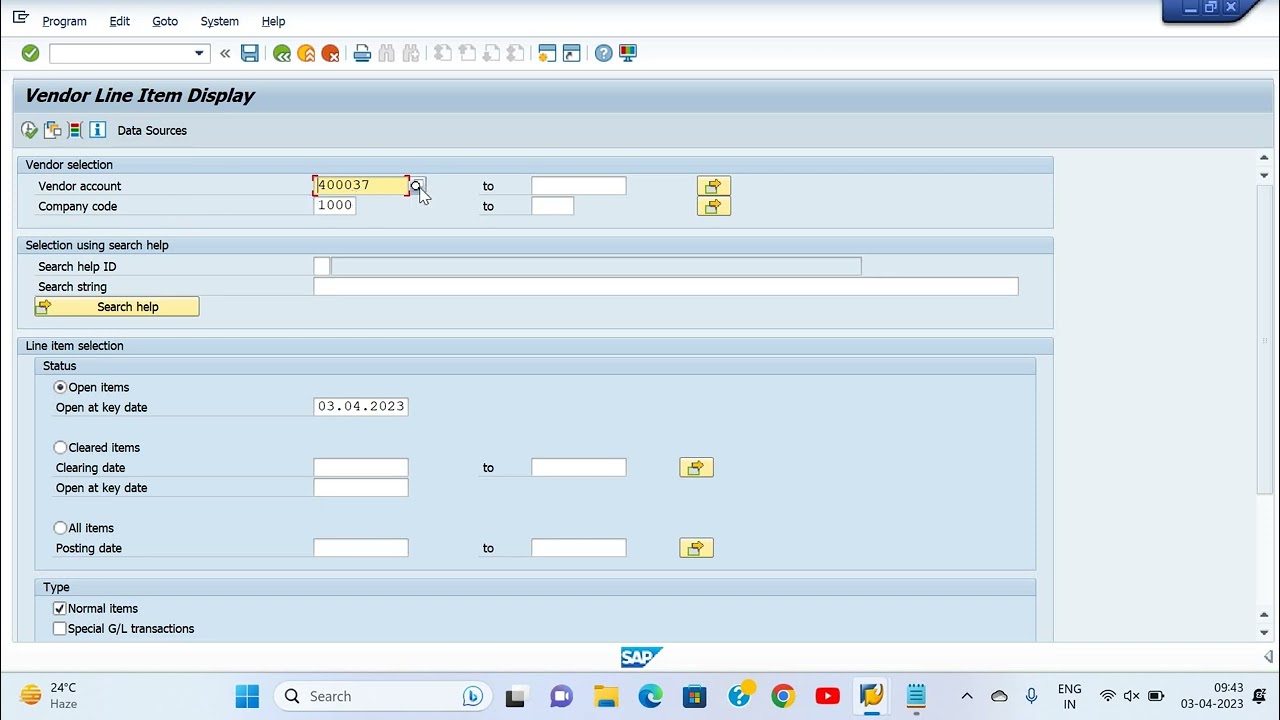The image size is (1280, 720).
Task: Click the vertical scrollbar down arrow at bottom
Action: click(x=1264, y=632)
